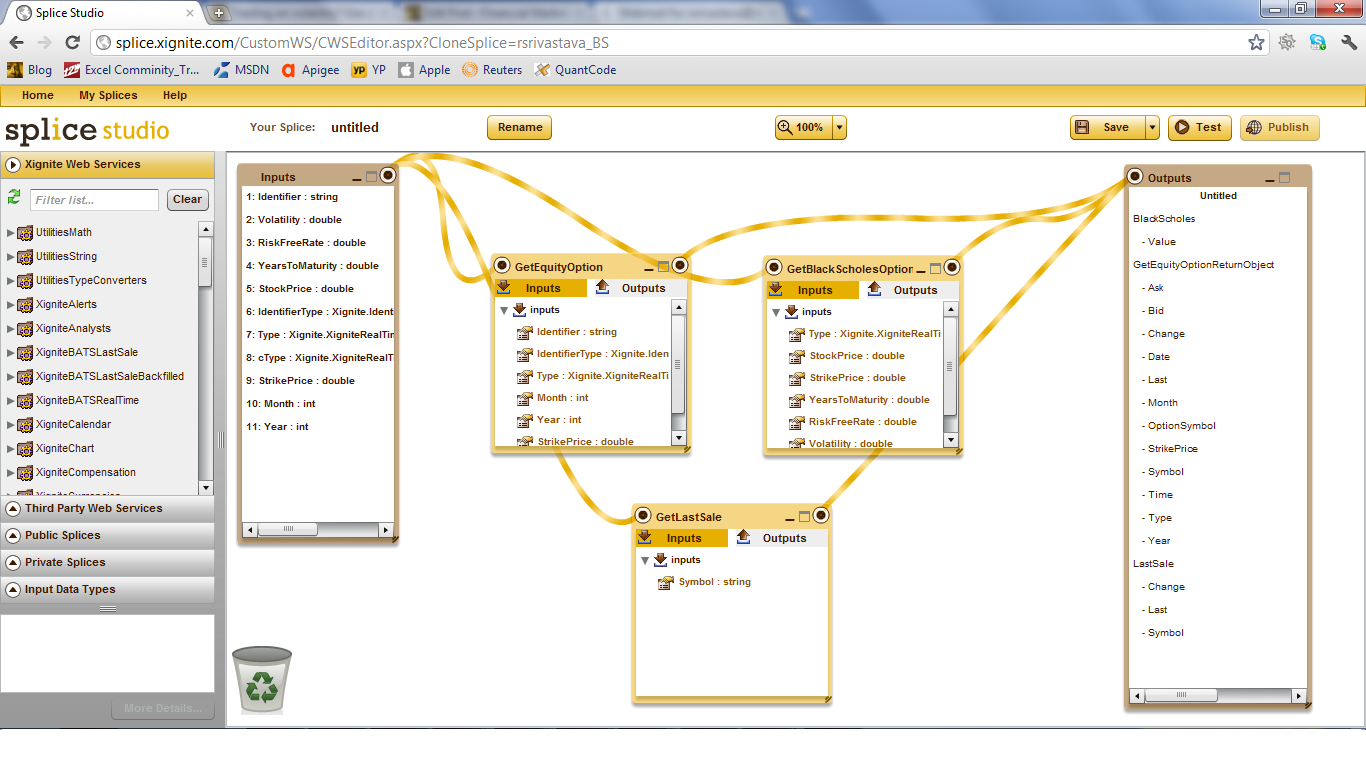The image size is (1366, 768).
Task: Click the XigniteAlerts service icon
Action: 25,304
